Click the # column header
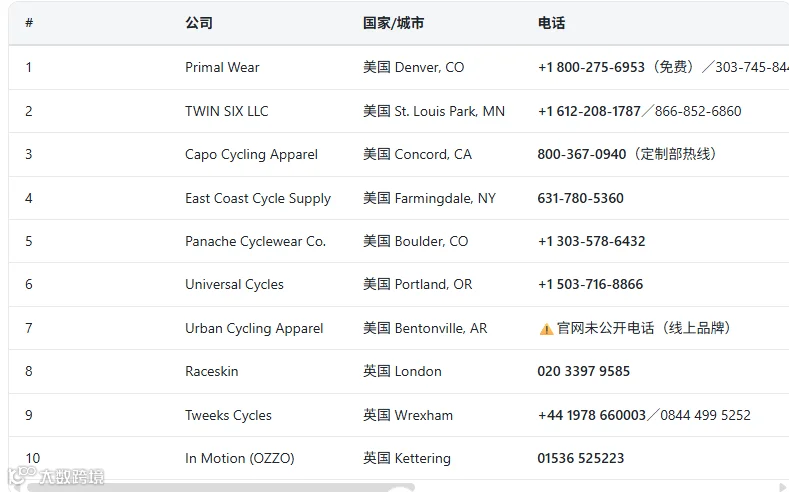The height and width of the screenshot is (492, 789). pos(29,23)
